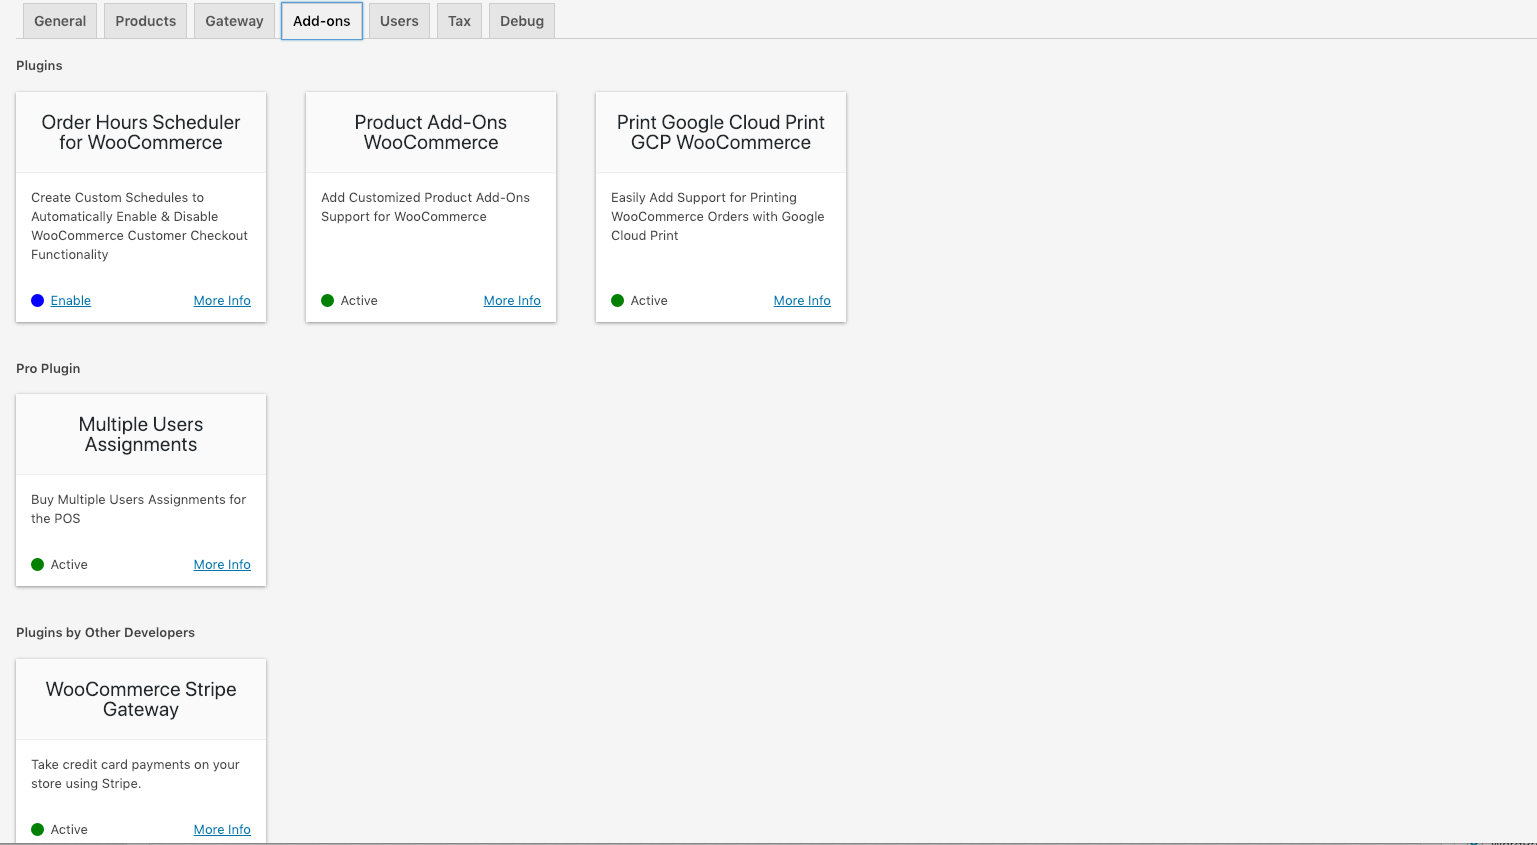Screen dimensions: 1537x845
Task: Click the WooCommerce Stripe Gateway card title
Action: click(x=141, y=700)
